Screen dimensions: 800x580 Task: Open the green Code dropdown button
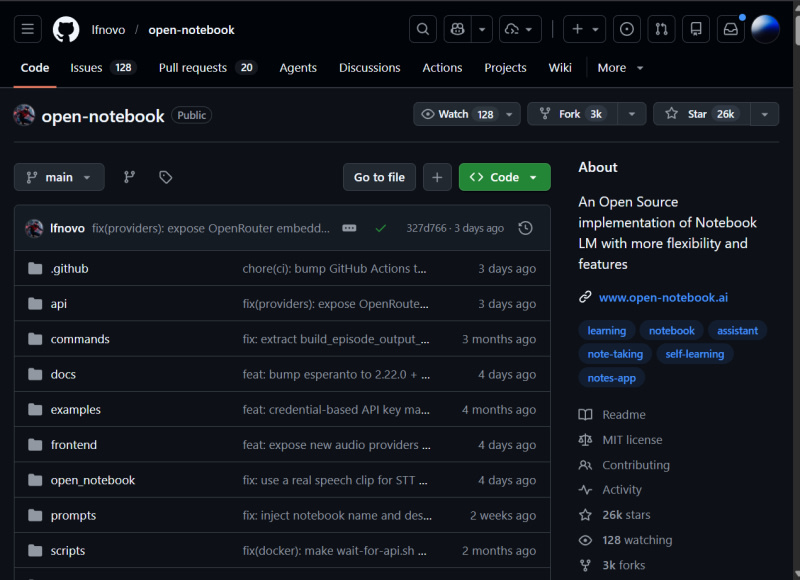click(x=505, y=177)
